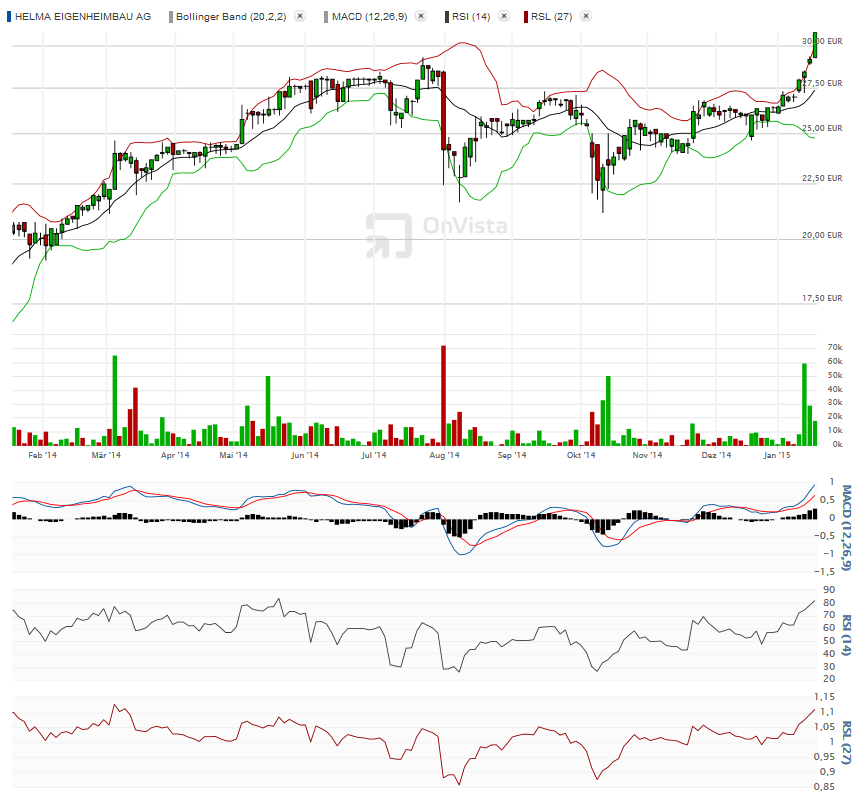The image size is (859, 796).
Task: Click the last green candlestick near 30 EUR
Action: coord(815,45)
